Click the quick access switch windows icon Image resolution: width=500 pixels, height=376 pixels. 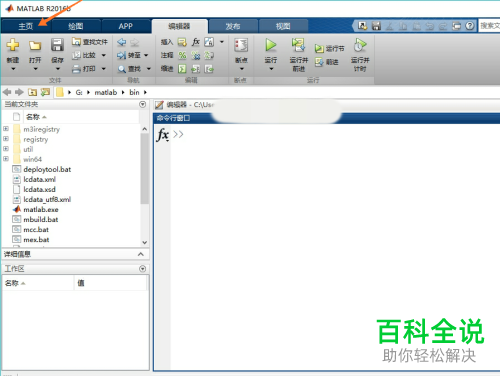(456, 26)
